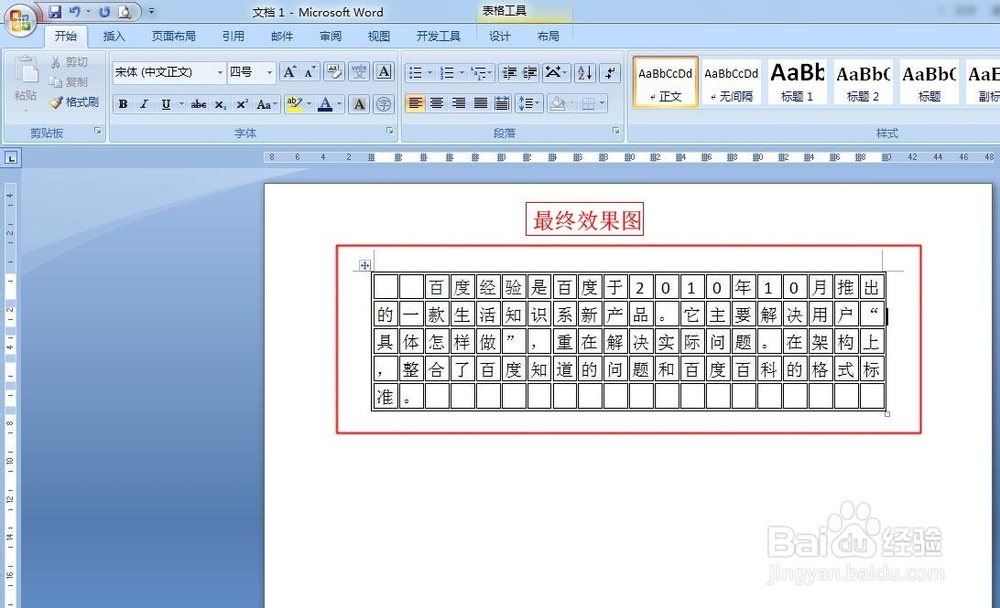
Task: Open the font name dropdown 宋体
Action: [x=220, y=73]
